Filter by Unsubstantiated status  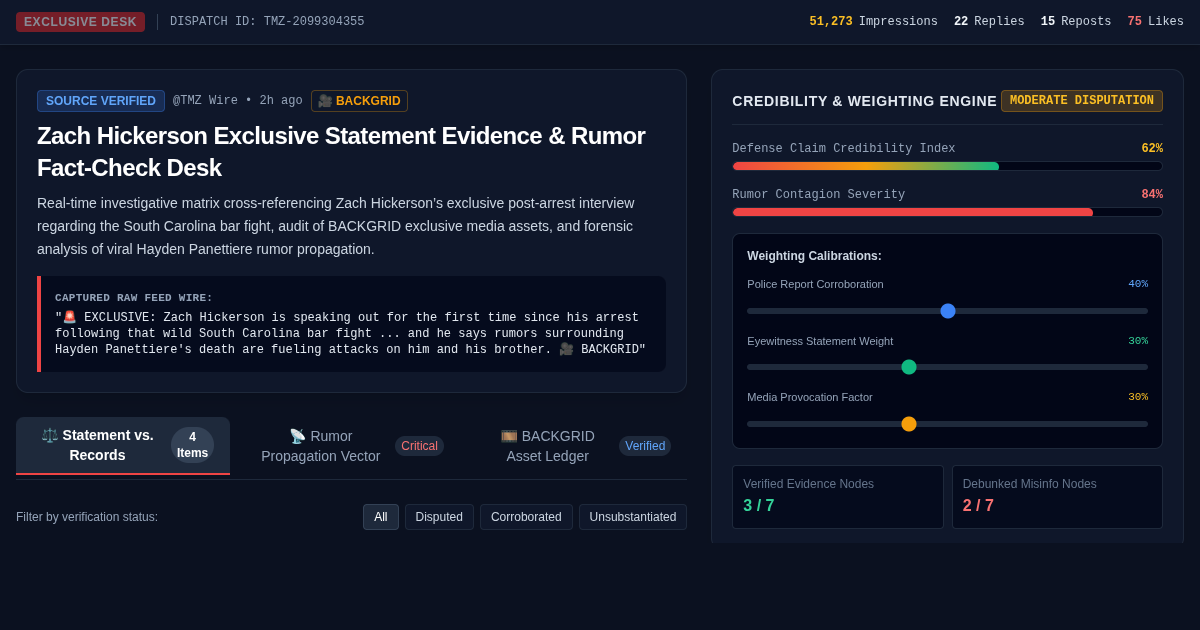(x=633, y=517)
